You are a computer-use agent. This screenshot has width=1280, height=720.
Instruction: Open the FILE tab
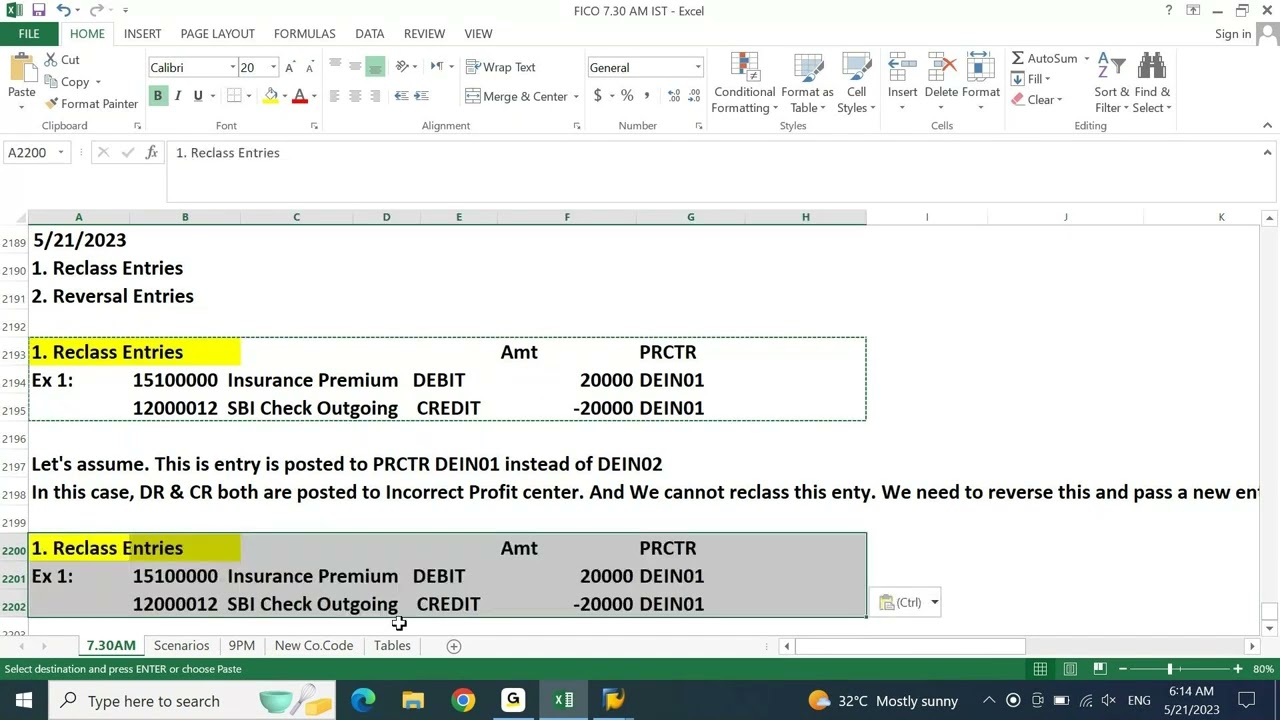tap(29, 34)
